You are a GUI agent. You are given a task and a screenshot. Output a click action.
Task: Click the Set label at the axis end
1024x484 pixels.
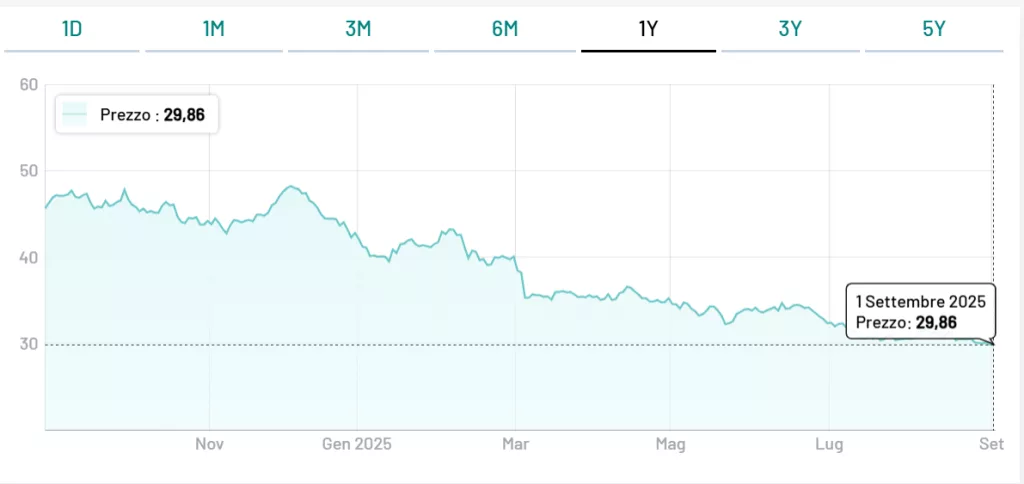click(x=991, y=443)
